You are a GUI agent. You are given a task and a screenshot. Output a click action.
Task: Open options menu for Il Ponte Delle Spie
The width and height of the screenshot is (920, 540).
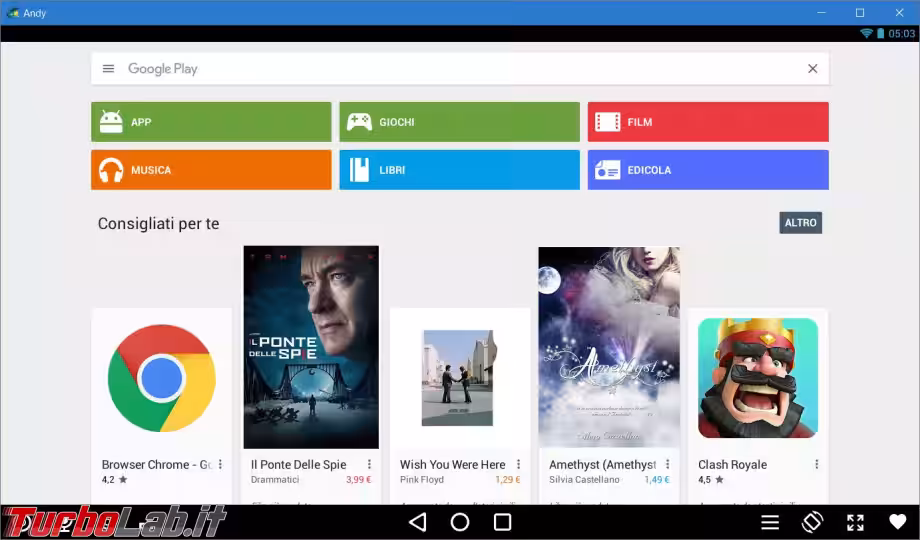click(369, 464)
